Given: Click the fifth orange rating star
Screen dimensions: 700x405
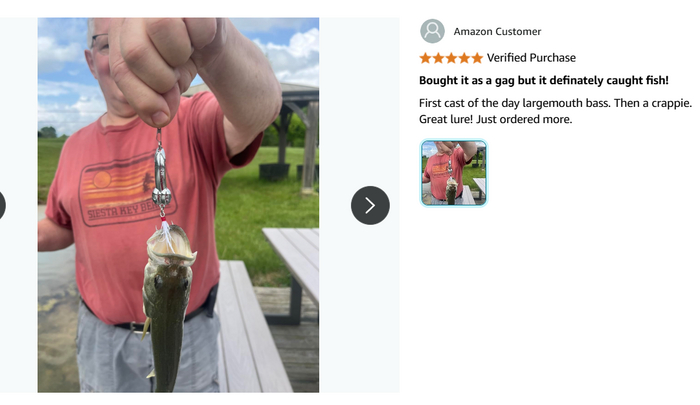Looking at the screenshot, I should (x=477, y=58).
